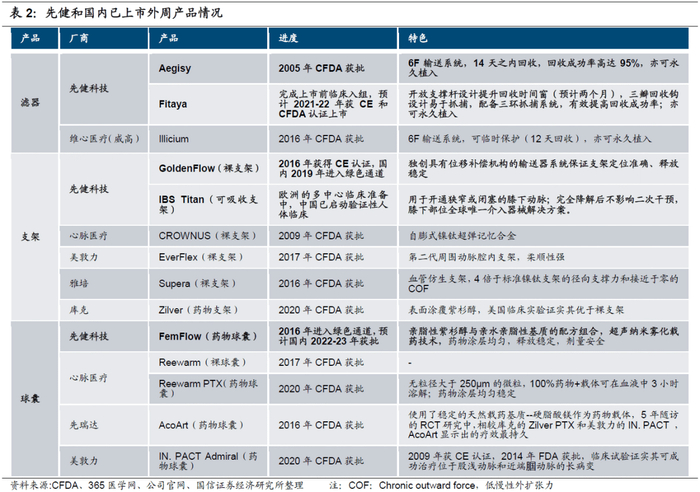Click '2016 年进入绿色通道' progress cell
This screenshot has width=700, height=492.
coord(333,336)
